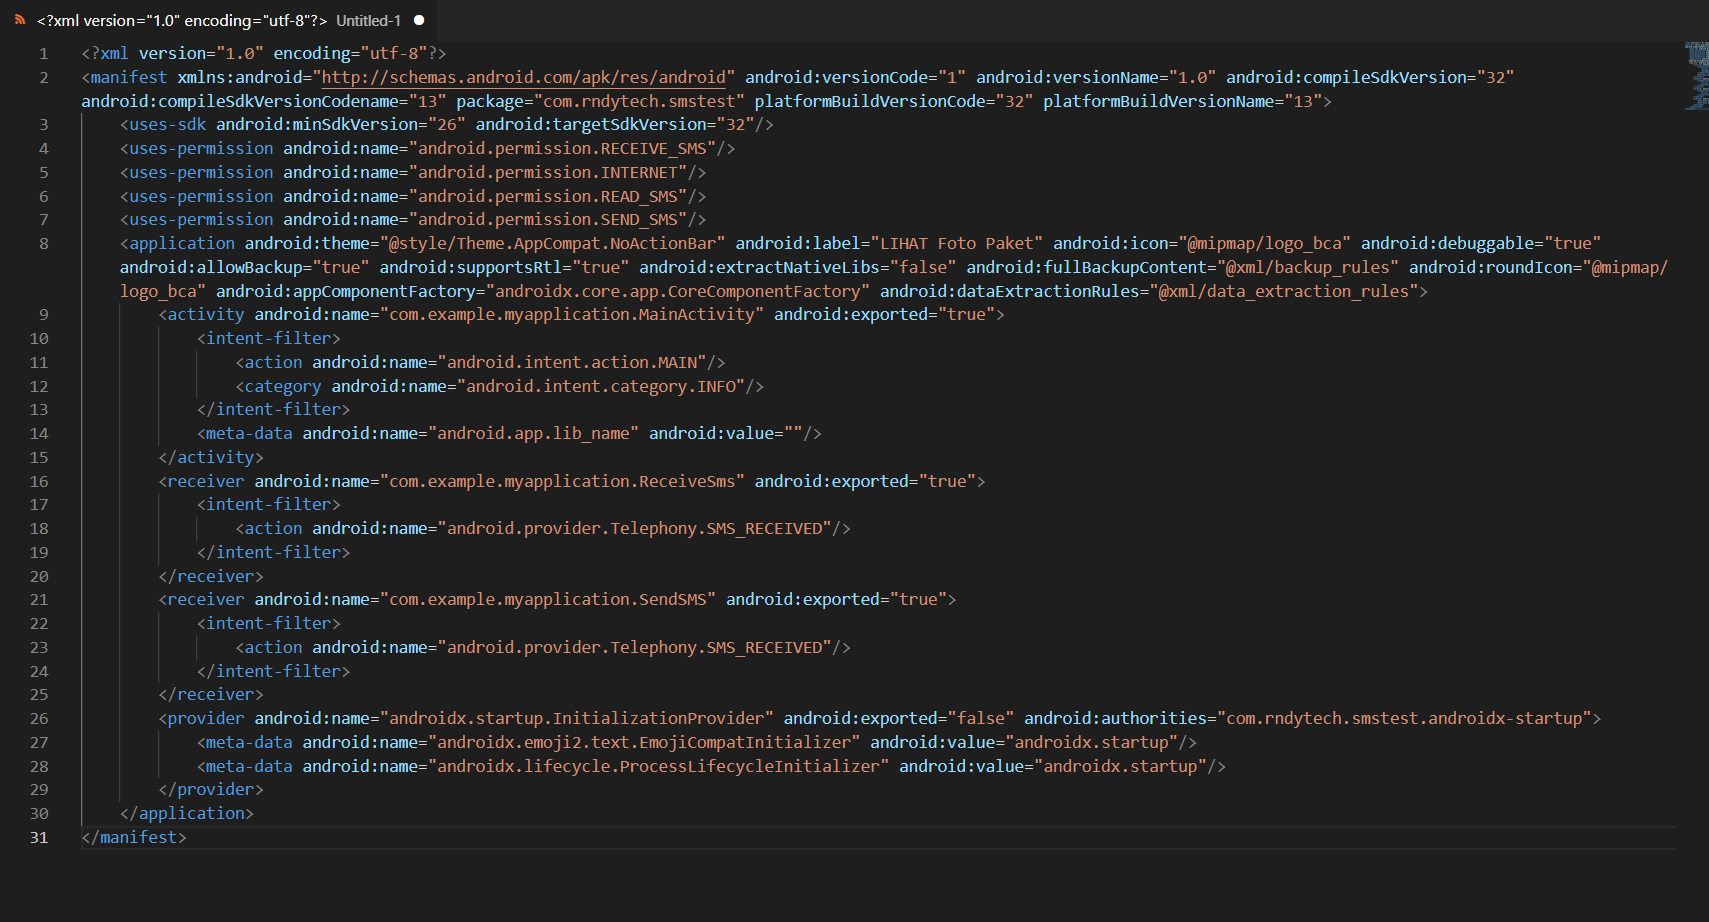1709x922 pixels.
Task: Click "com.rndytech.smstest.androidx-startup" authorities value
Action: coord(1405,718)
